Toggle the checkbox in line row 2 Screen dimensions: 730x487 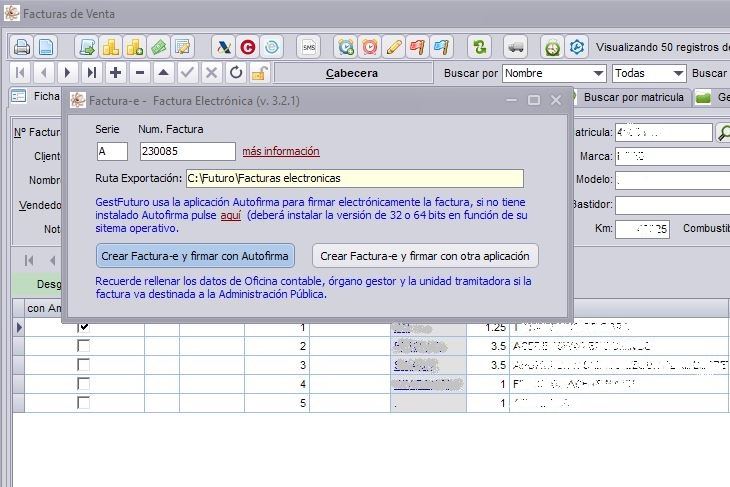(x=83, y=346)
